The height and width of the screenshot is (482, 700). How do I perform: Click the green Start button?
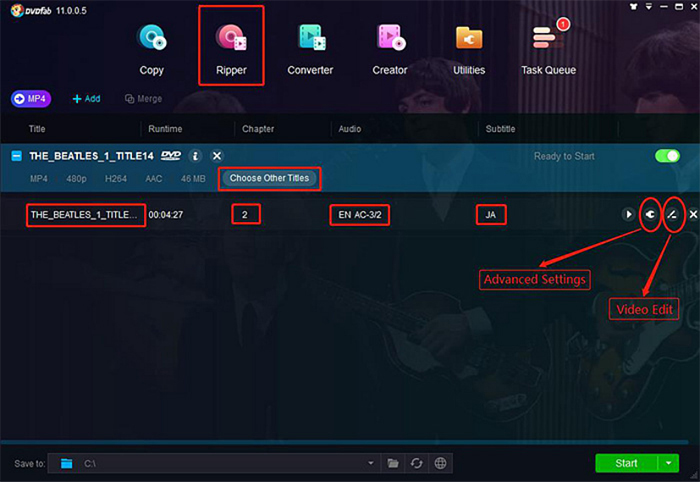tap(626, 463)
